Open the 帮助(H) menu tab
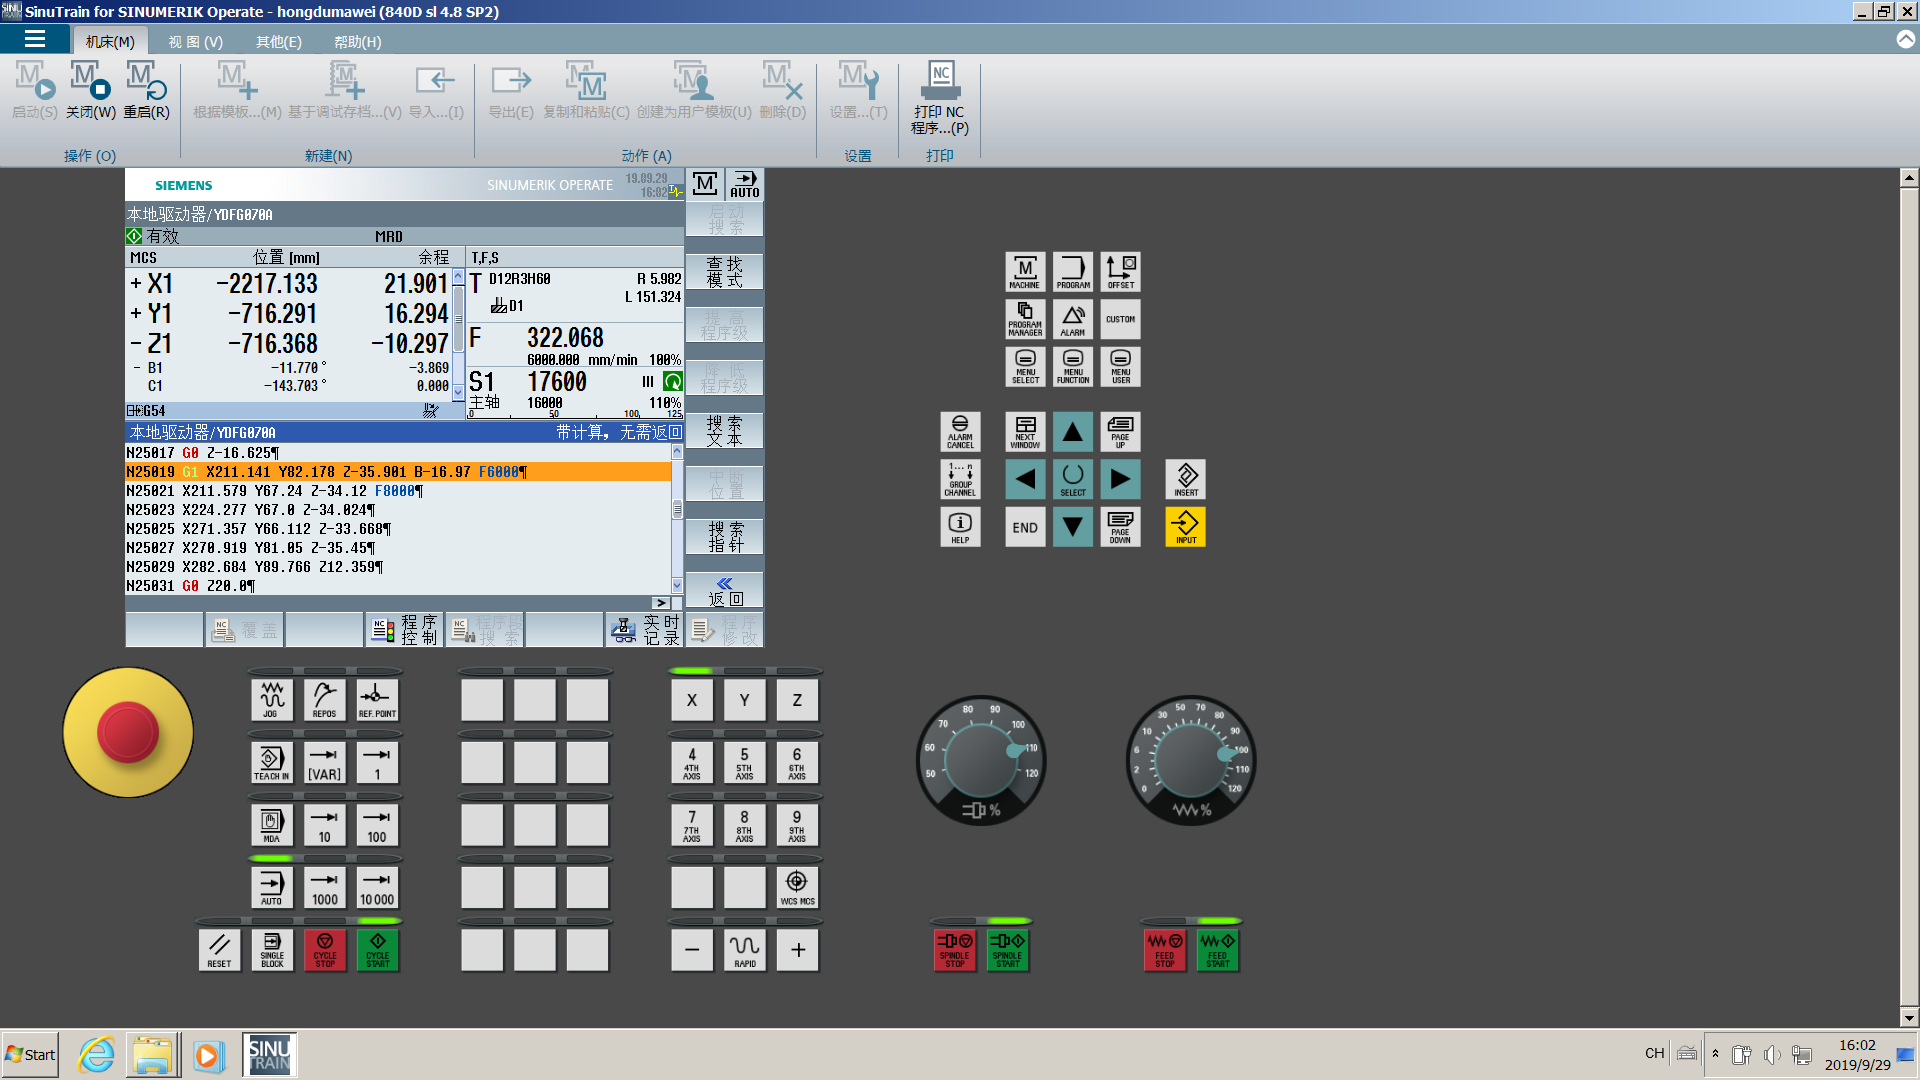 pyautogui.click(x=357, y=42)
